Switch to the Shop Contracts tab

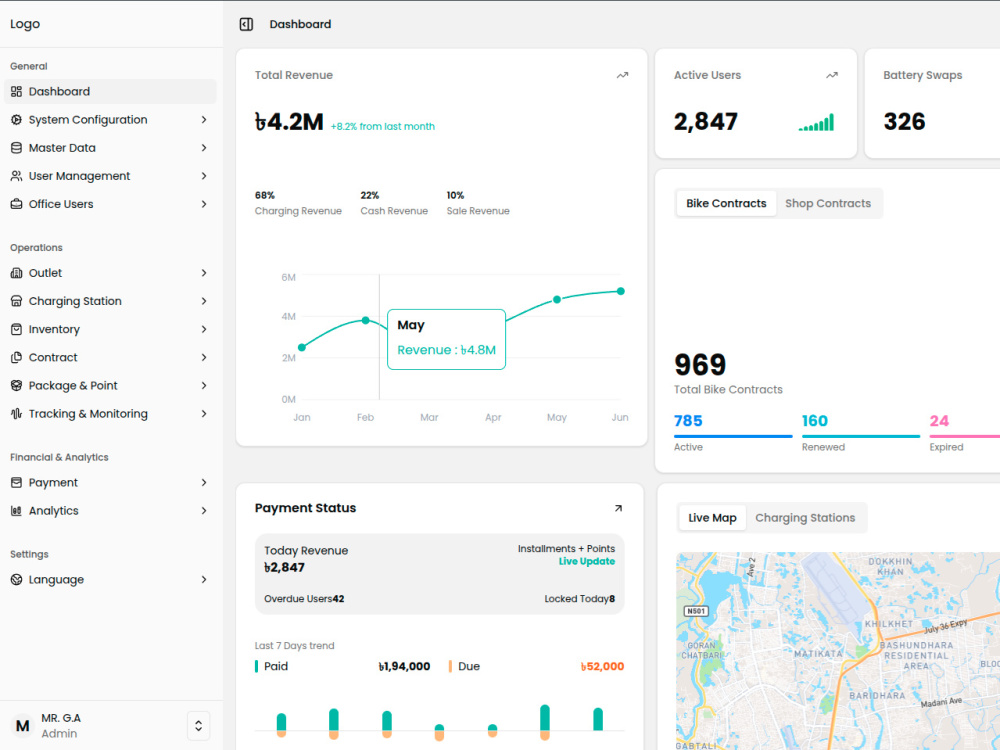pos(828,203)
